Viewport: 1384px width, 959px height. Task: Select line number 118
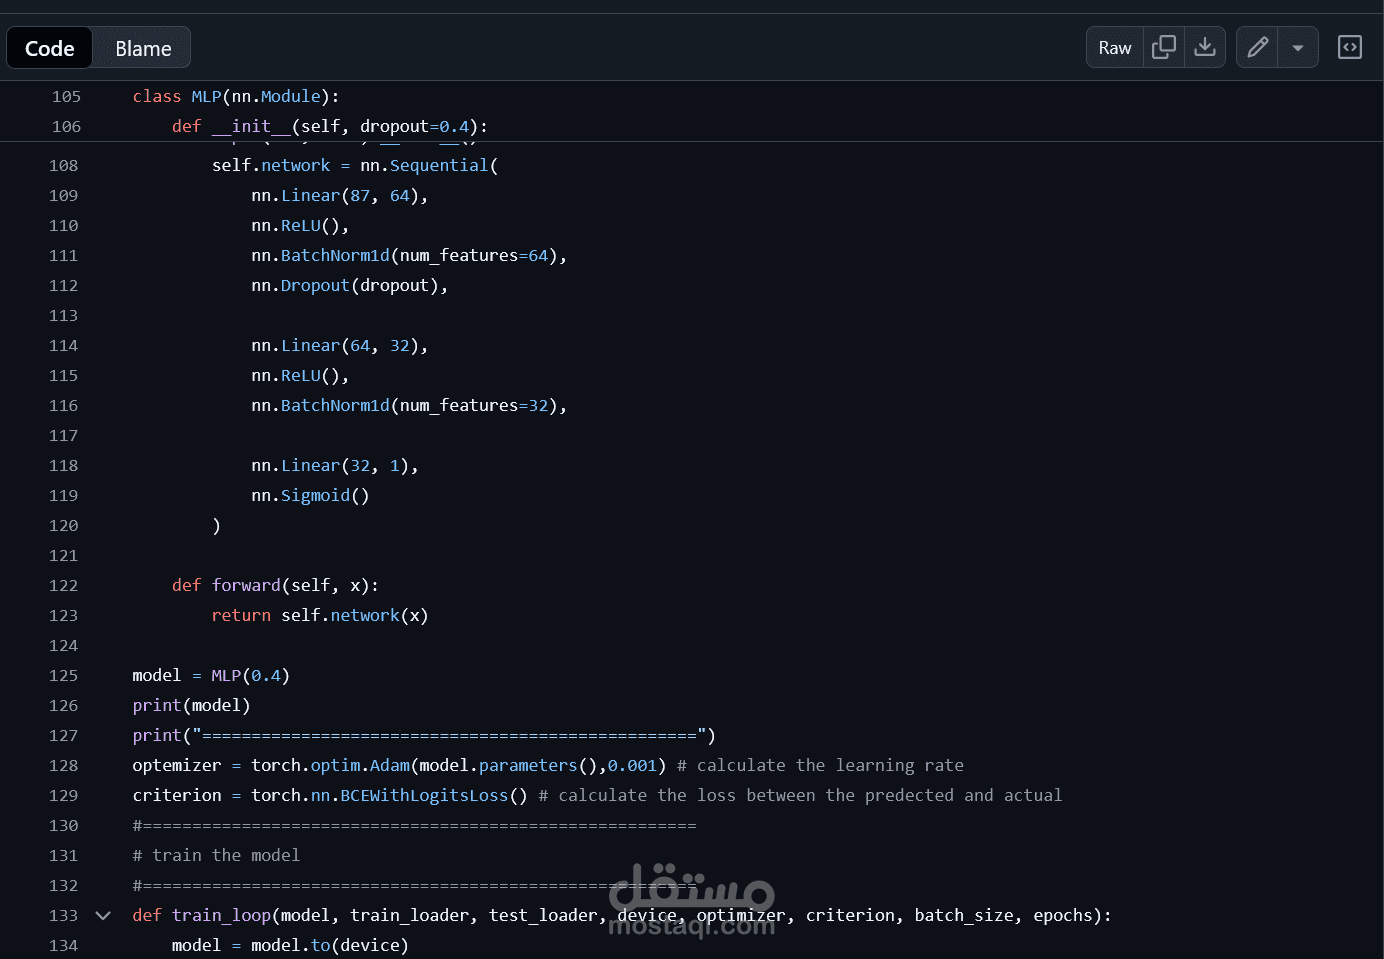63,465
